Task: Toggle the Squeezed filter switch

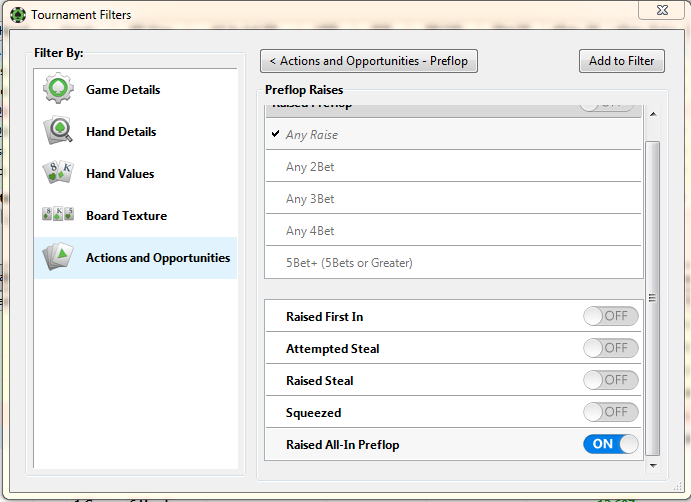Action: [610, 412]
